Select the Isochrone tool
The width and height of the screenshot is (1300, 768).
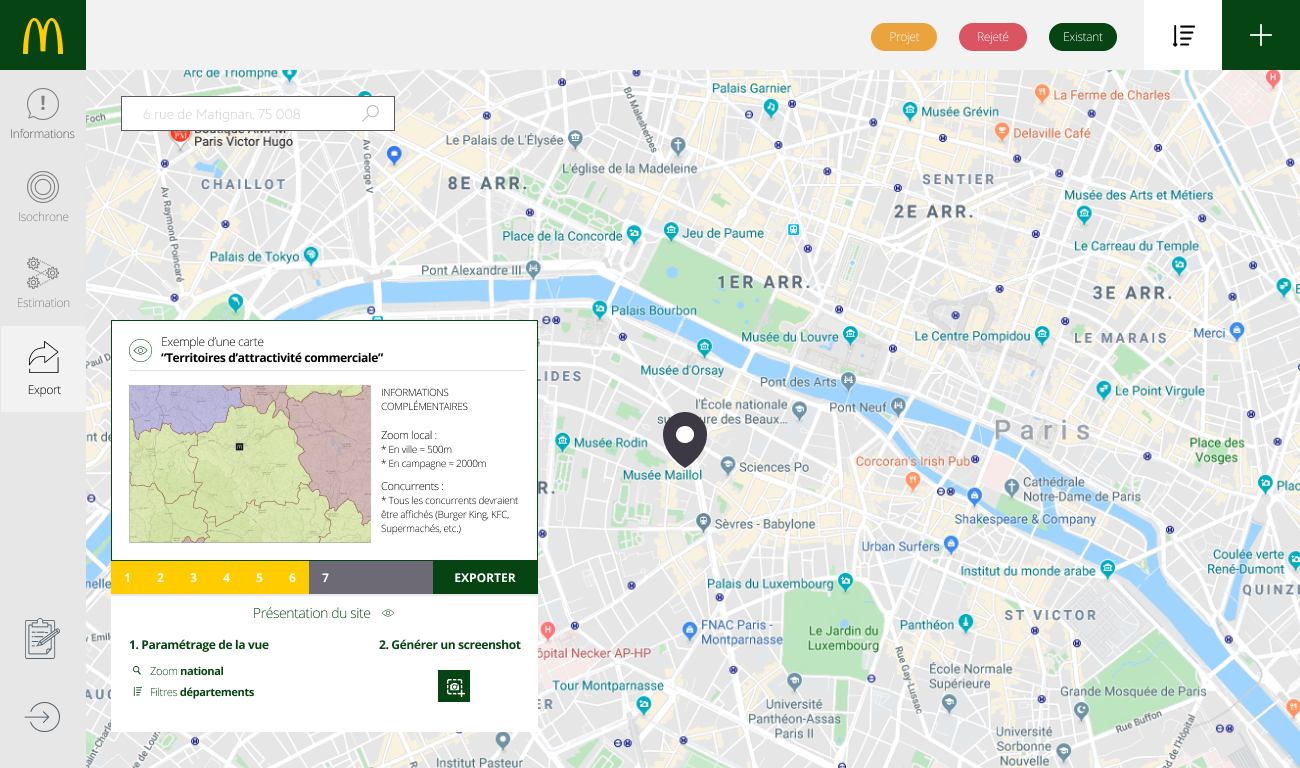(43, 196)
